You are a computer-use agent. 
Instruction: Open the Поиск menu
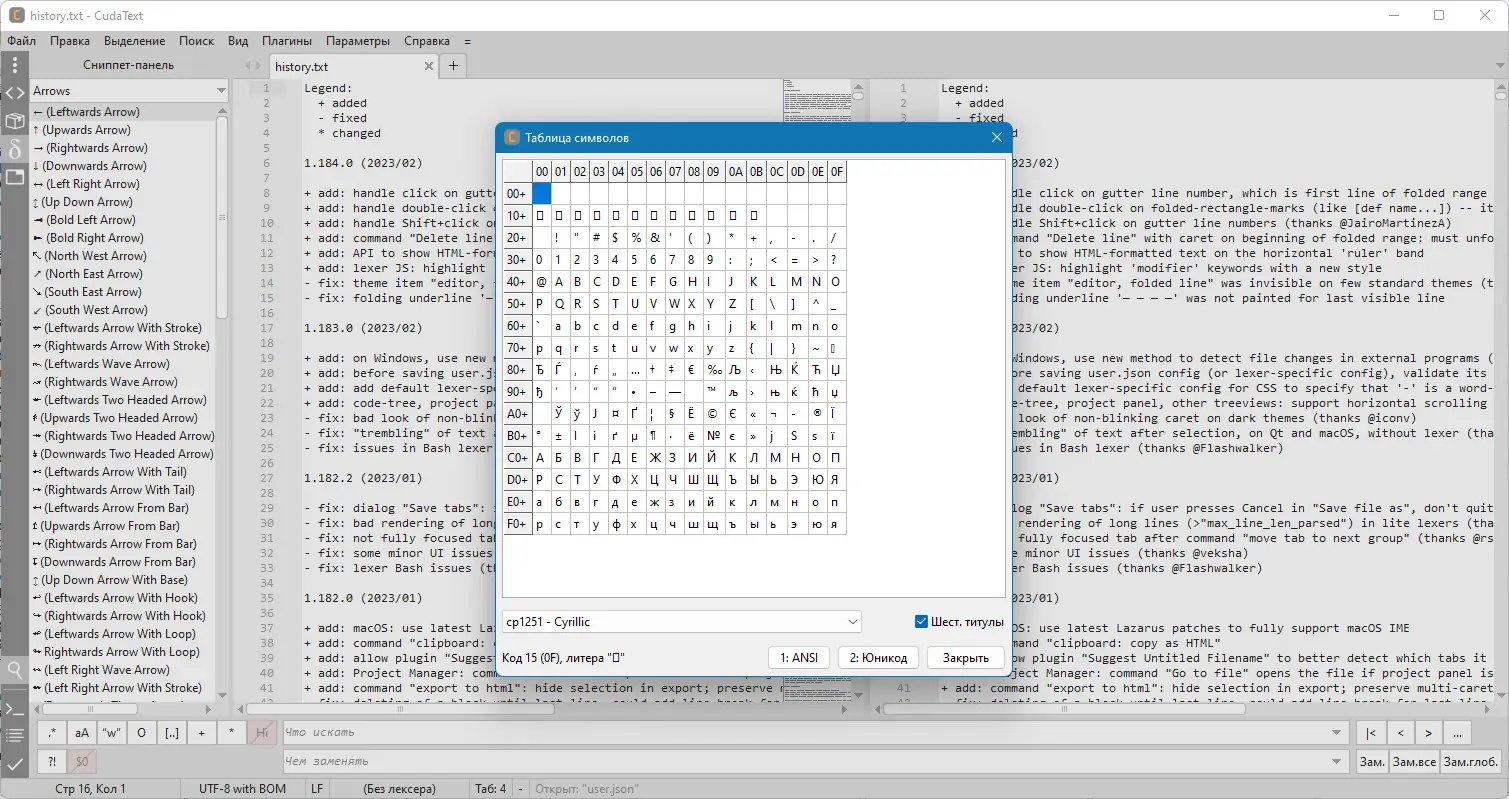tap(197, 41)
